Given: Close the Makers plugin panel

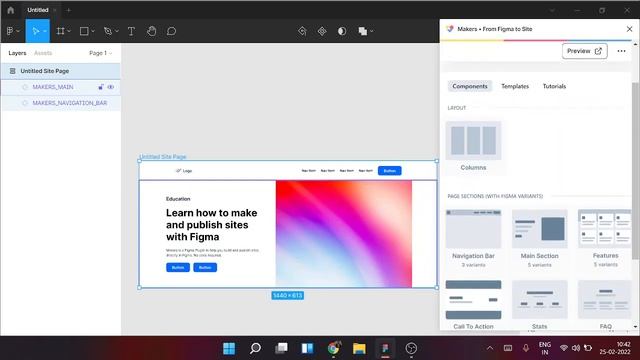Looking at the screenshot, I should pos(629,29).
